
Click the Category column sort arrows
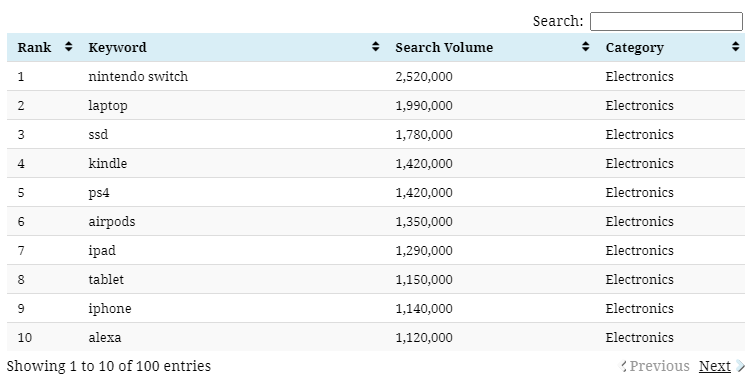[735, 47]
